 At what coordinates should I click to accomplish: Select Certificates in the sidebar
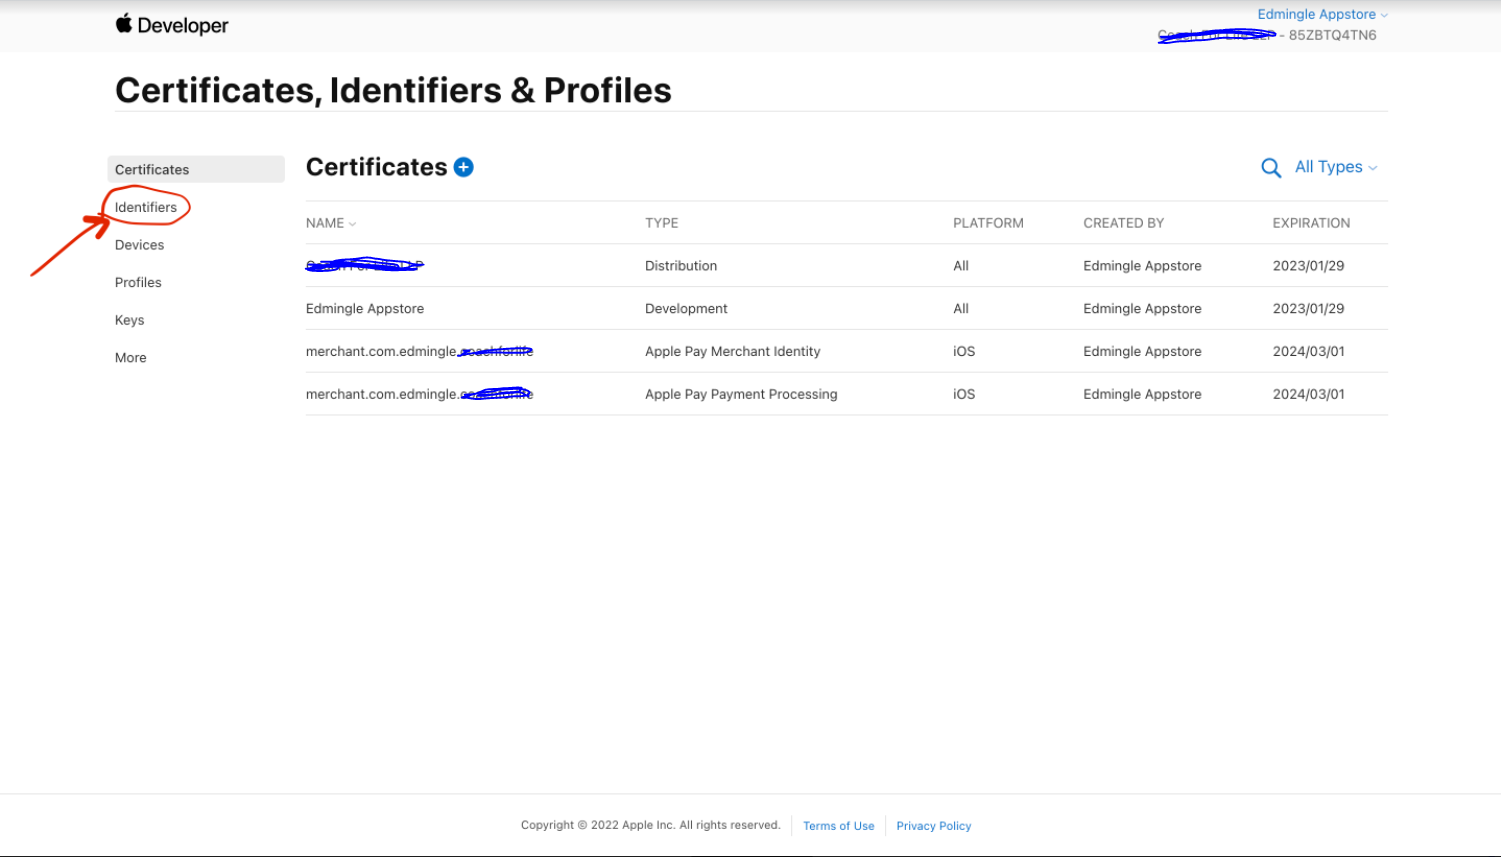click(x=196, y=169)
